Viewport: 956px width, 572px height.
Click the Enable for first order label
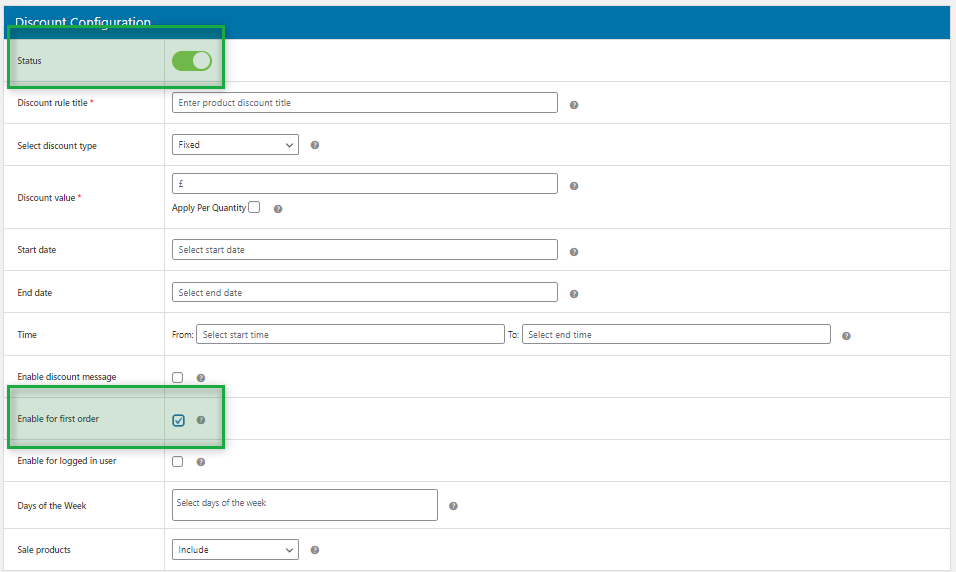coord(58,419)
